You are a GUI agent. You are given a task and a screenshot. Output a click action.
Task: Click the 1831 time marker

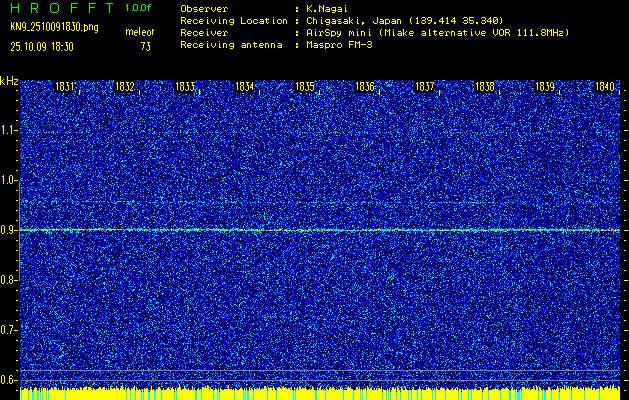(x=65, y=88)
